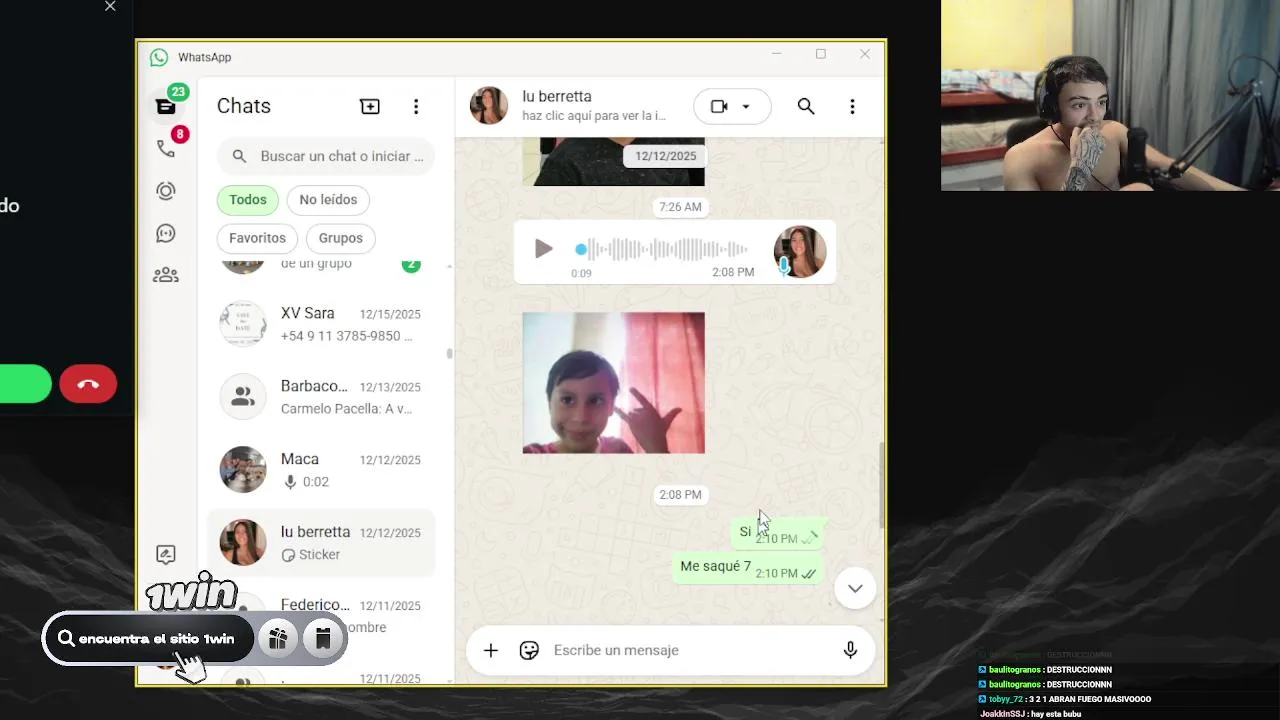Select the 'No leídos' chat filter

[328, 200]
